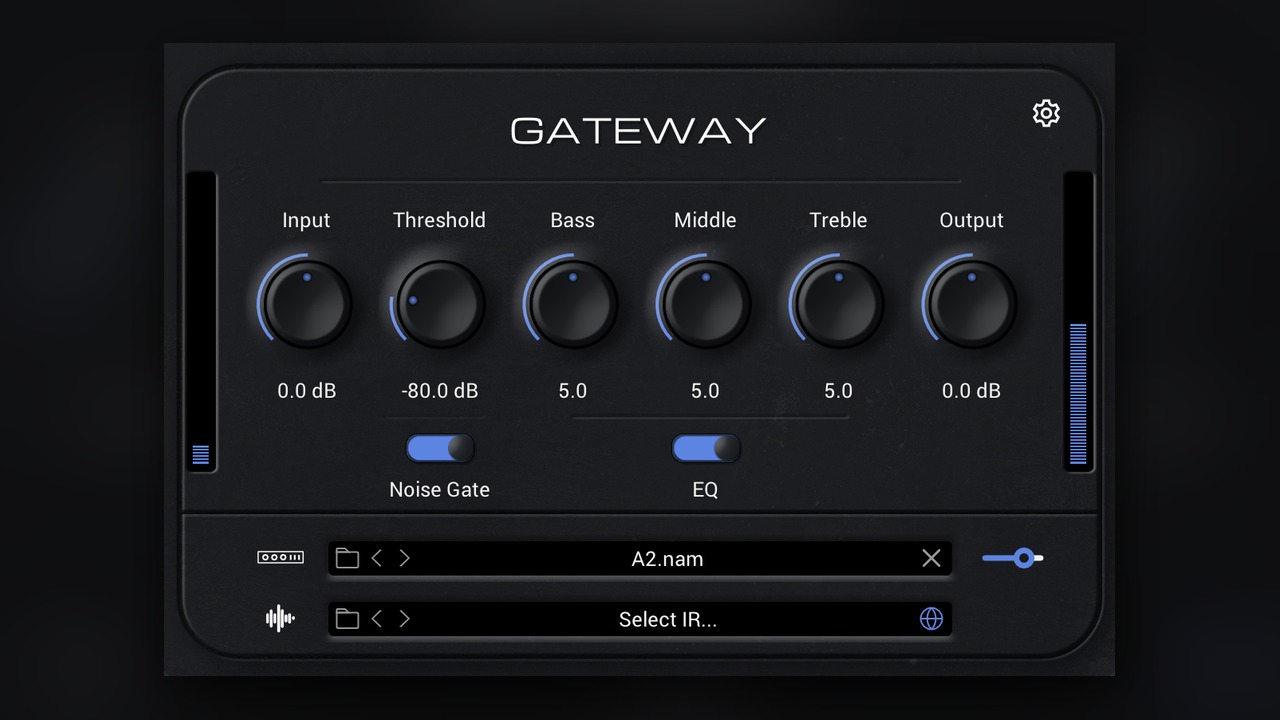Click the Middle knob
Image resolution: width=1280 pixels, height=720 pixels.
(706, 304)
